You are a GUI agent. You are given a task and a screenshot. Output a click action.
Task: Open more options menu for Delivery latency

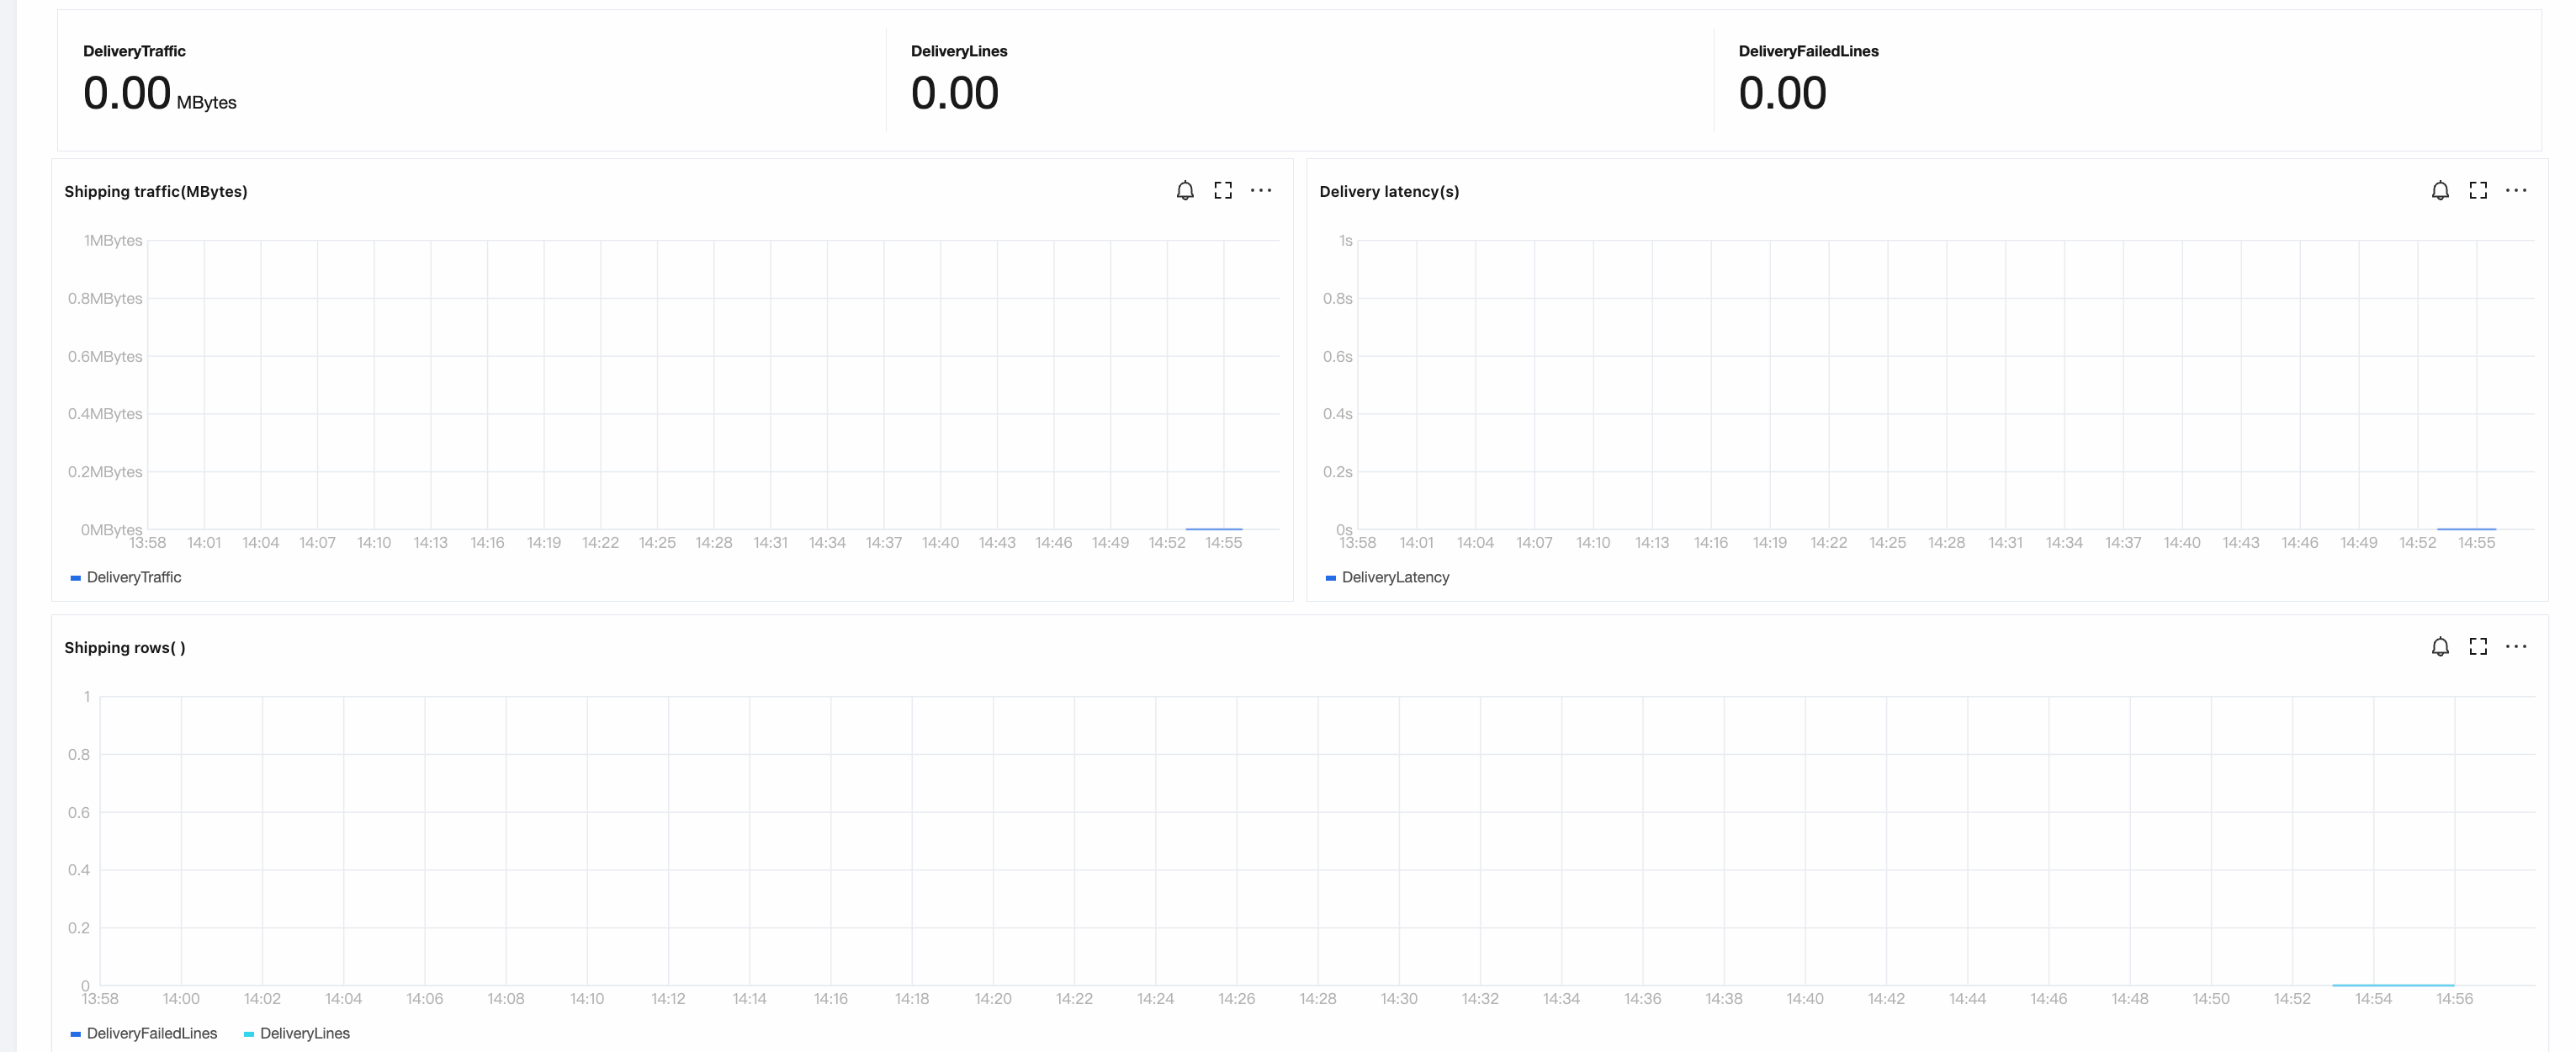point(2516,190)
